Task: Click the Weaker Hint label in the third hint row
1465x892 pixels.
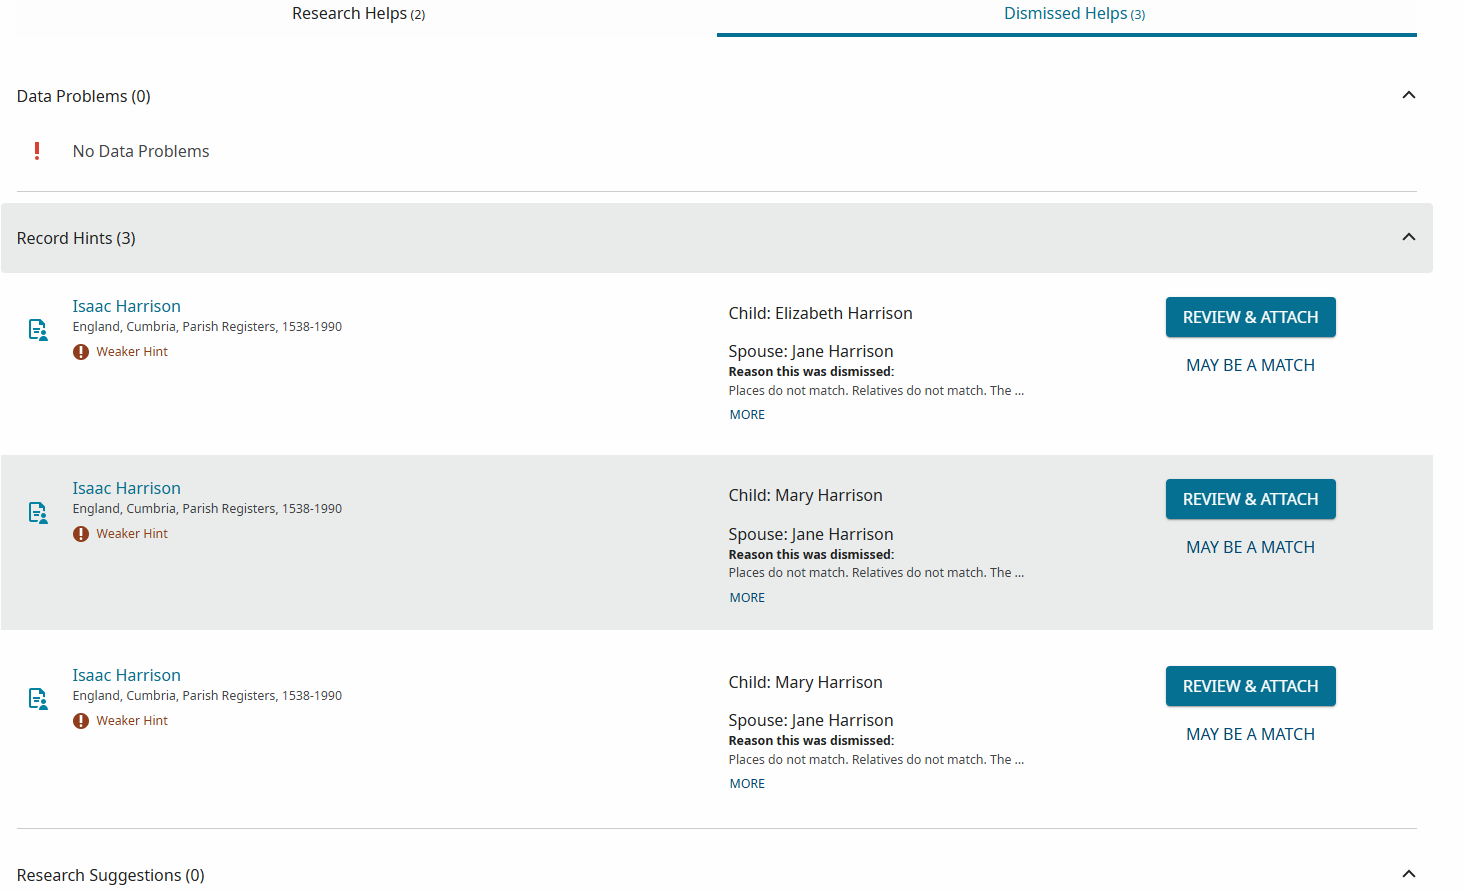Action: pos(132,721)
